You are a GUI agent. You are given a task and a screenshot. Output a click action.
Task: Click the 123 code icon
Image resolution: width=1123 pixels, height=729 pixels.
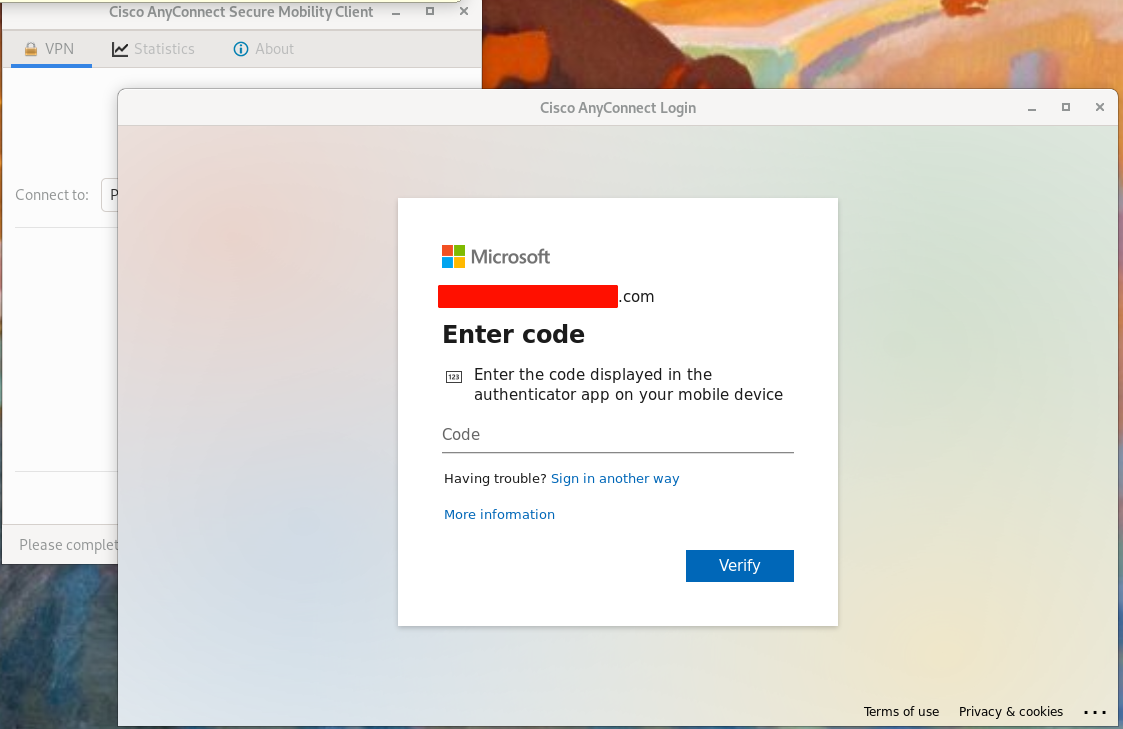454,377
